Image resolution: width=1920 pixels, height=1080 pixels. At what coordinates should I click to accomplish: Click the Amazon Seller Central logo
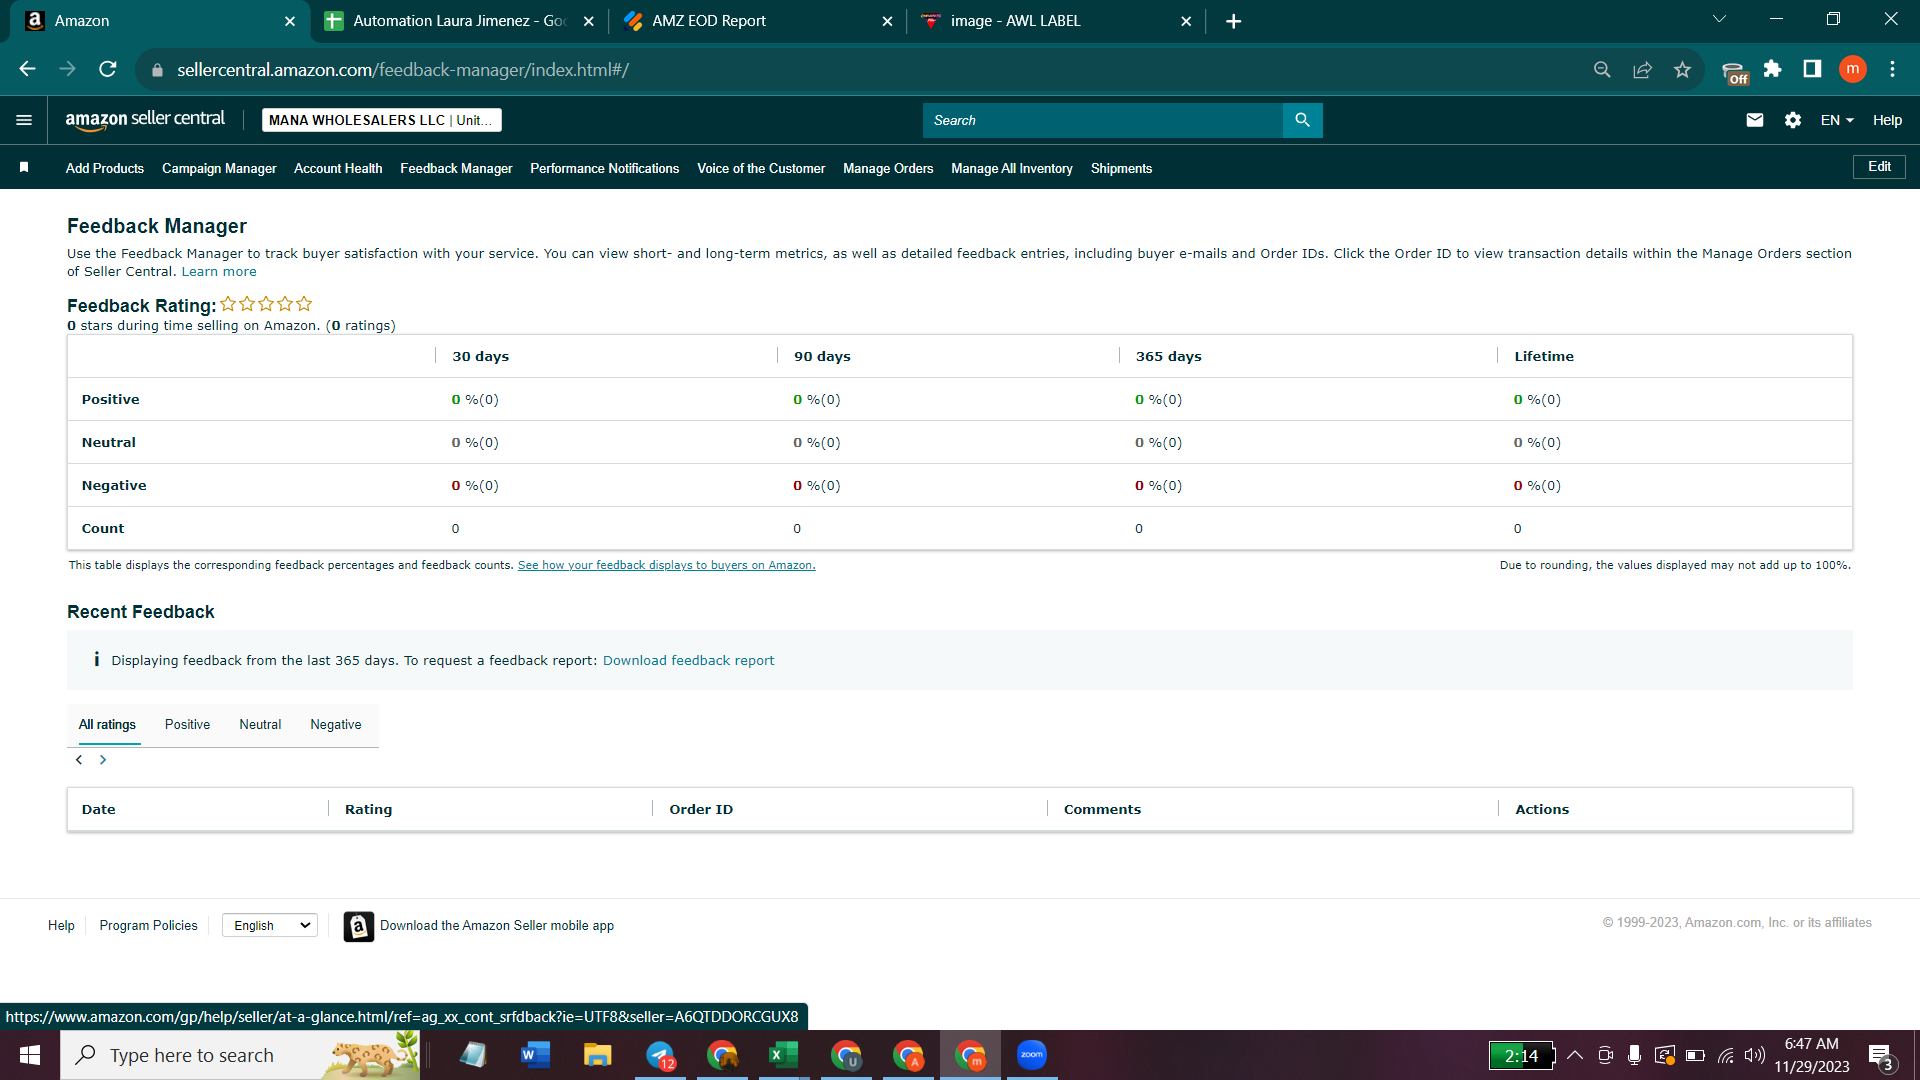(x=145, y=120)
